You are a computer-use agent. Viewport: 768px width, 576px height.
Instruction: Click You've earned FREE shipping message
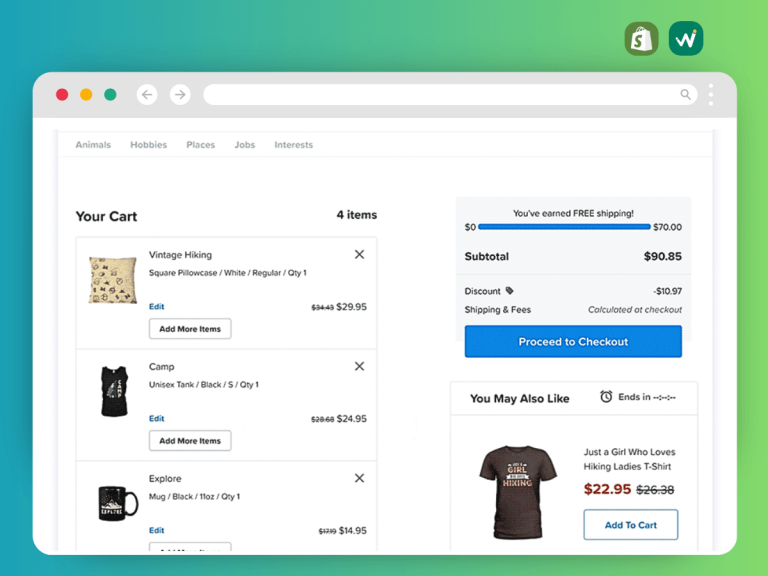click(573, 214)
